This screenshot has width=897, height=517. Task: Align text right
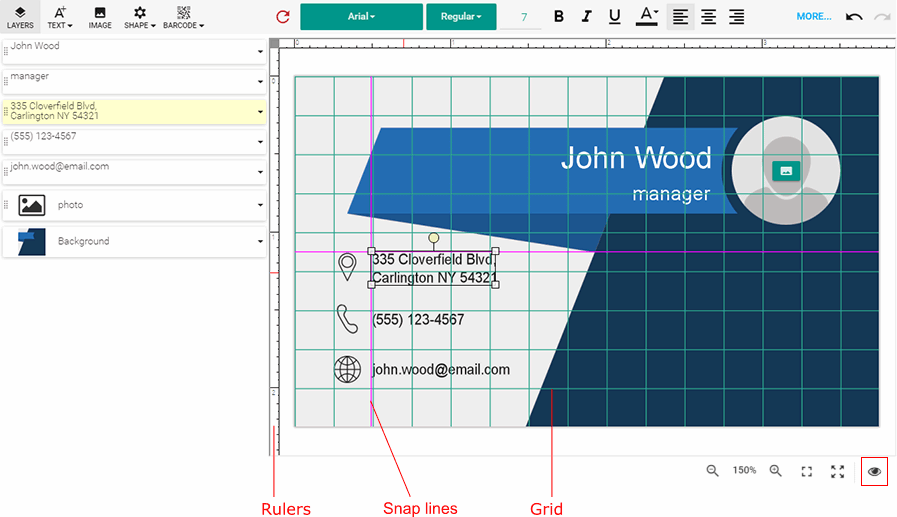coord(737,17)
